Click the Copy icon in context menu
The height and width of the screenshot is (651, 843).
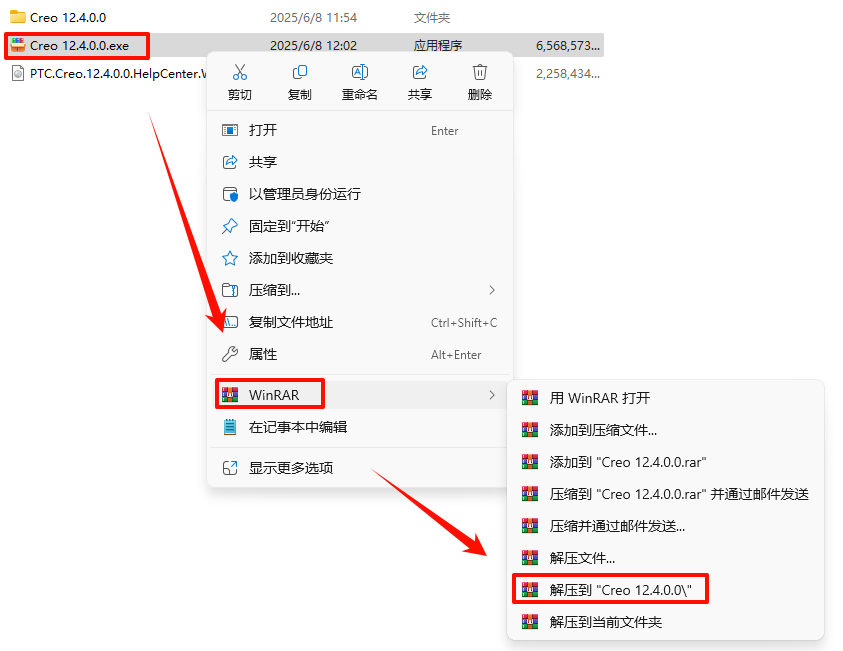tap(299, 72)
